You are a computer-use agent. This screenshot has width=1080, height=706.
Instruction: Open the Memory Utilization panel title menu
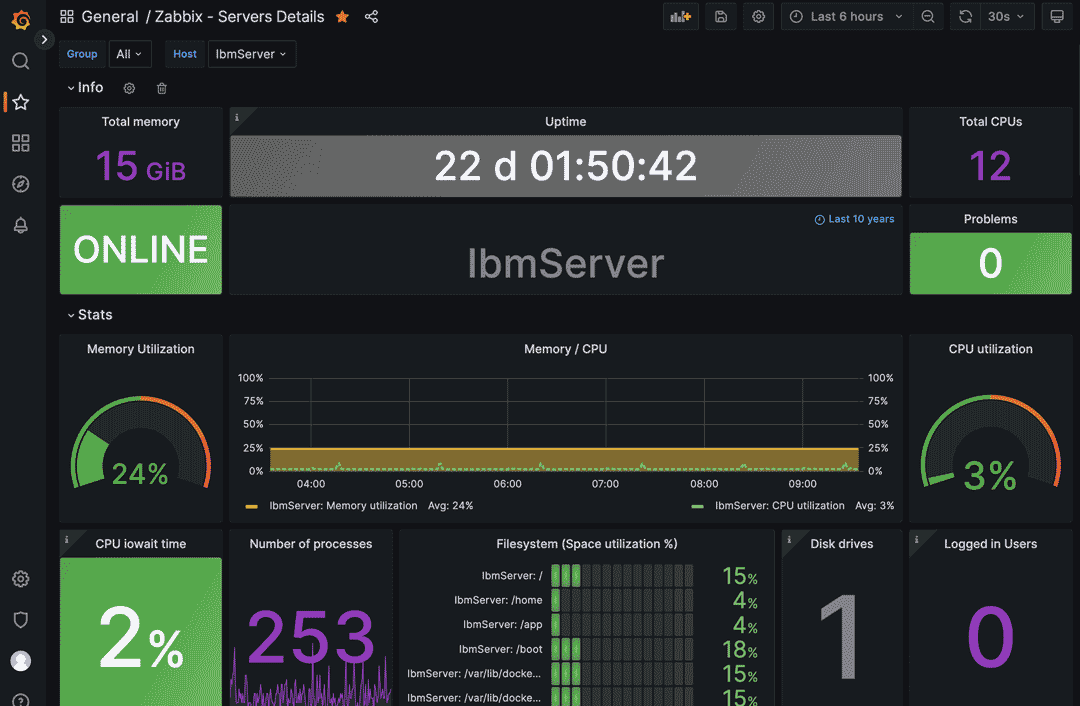[x=141, y=349]
